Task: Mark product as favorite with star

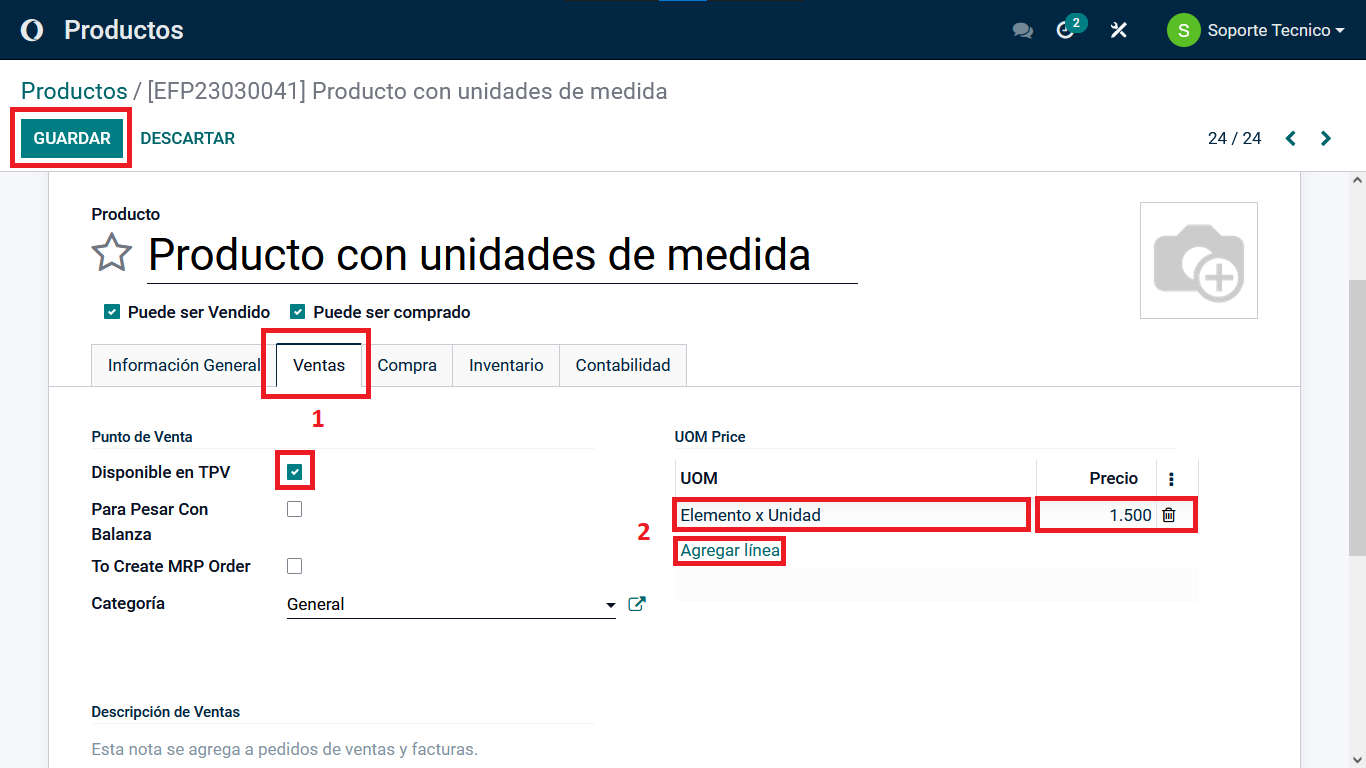Action: tap(111, 253)
